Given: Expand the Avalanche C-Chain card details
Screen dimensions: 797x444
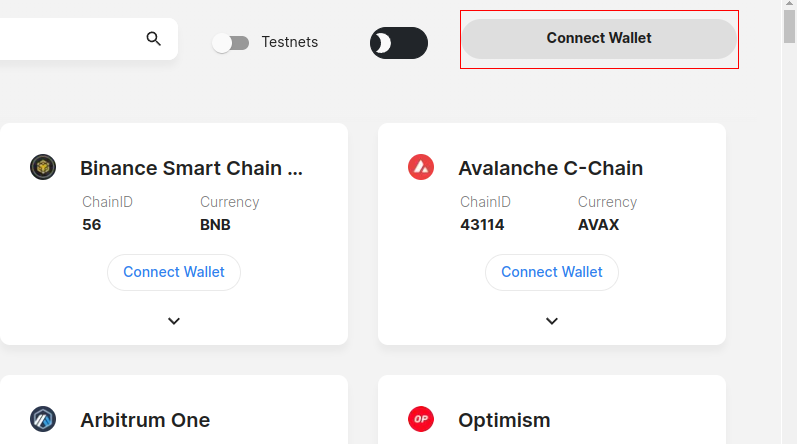Looking at the screenshot, I should (552, 321).
